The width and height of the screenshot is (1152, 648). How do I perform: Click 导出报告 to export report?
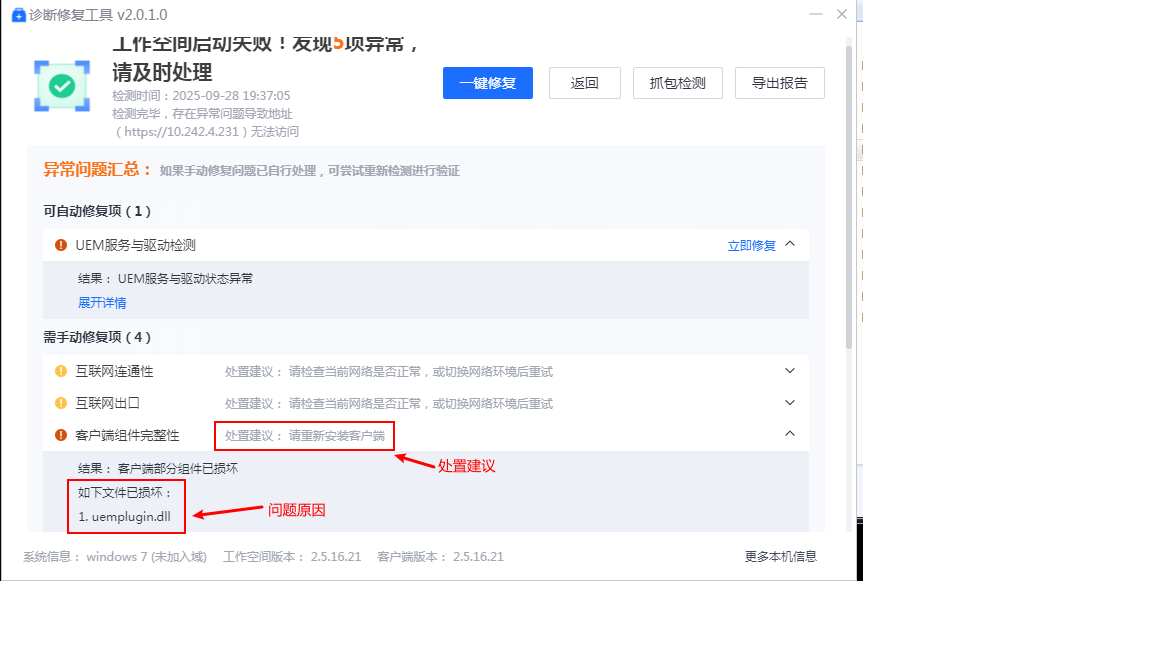tap(780, 83)
